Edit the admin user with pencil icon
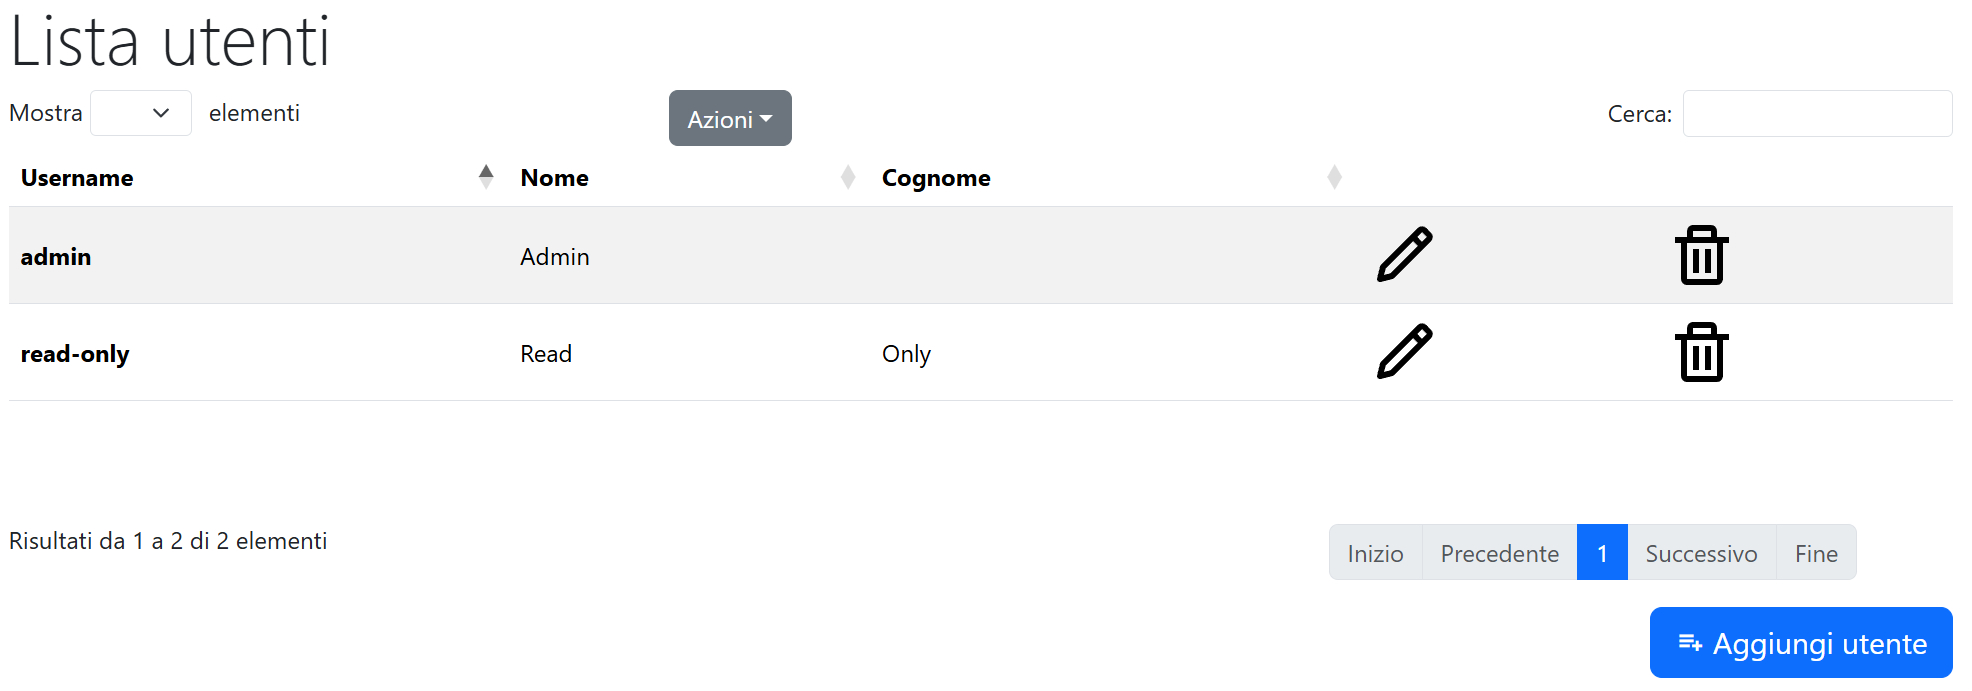Screen dimensions: 1972x691 point(1404,255)
